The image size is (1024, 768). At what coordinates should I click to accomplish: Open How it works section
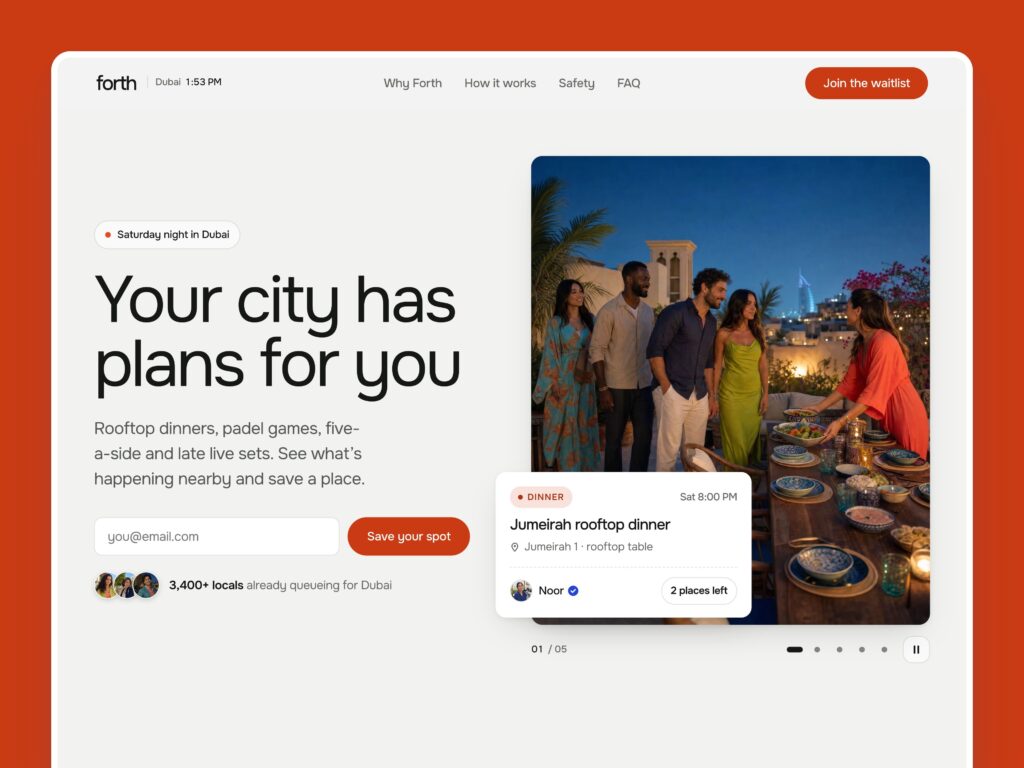(x=500, y=83)
